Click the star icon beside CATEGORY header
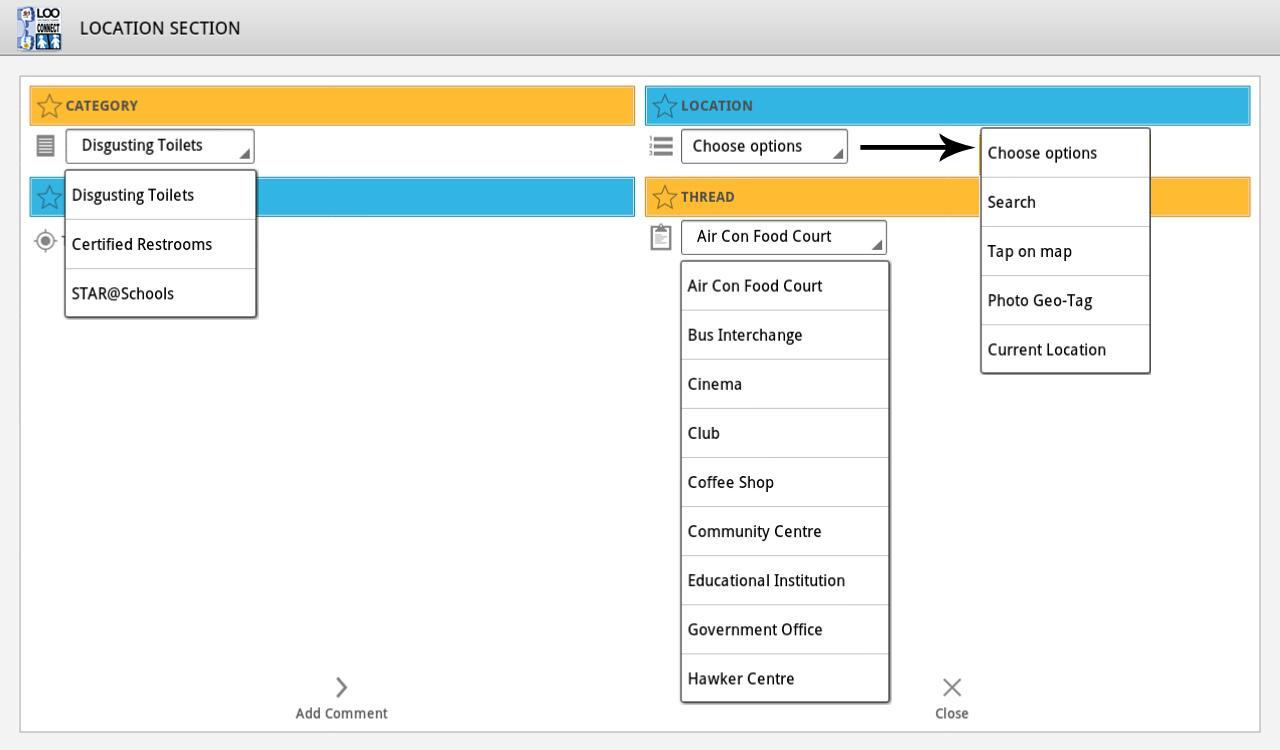Viewport: 1280px width, 750px height. (48, 106)
